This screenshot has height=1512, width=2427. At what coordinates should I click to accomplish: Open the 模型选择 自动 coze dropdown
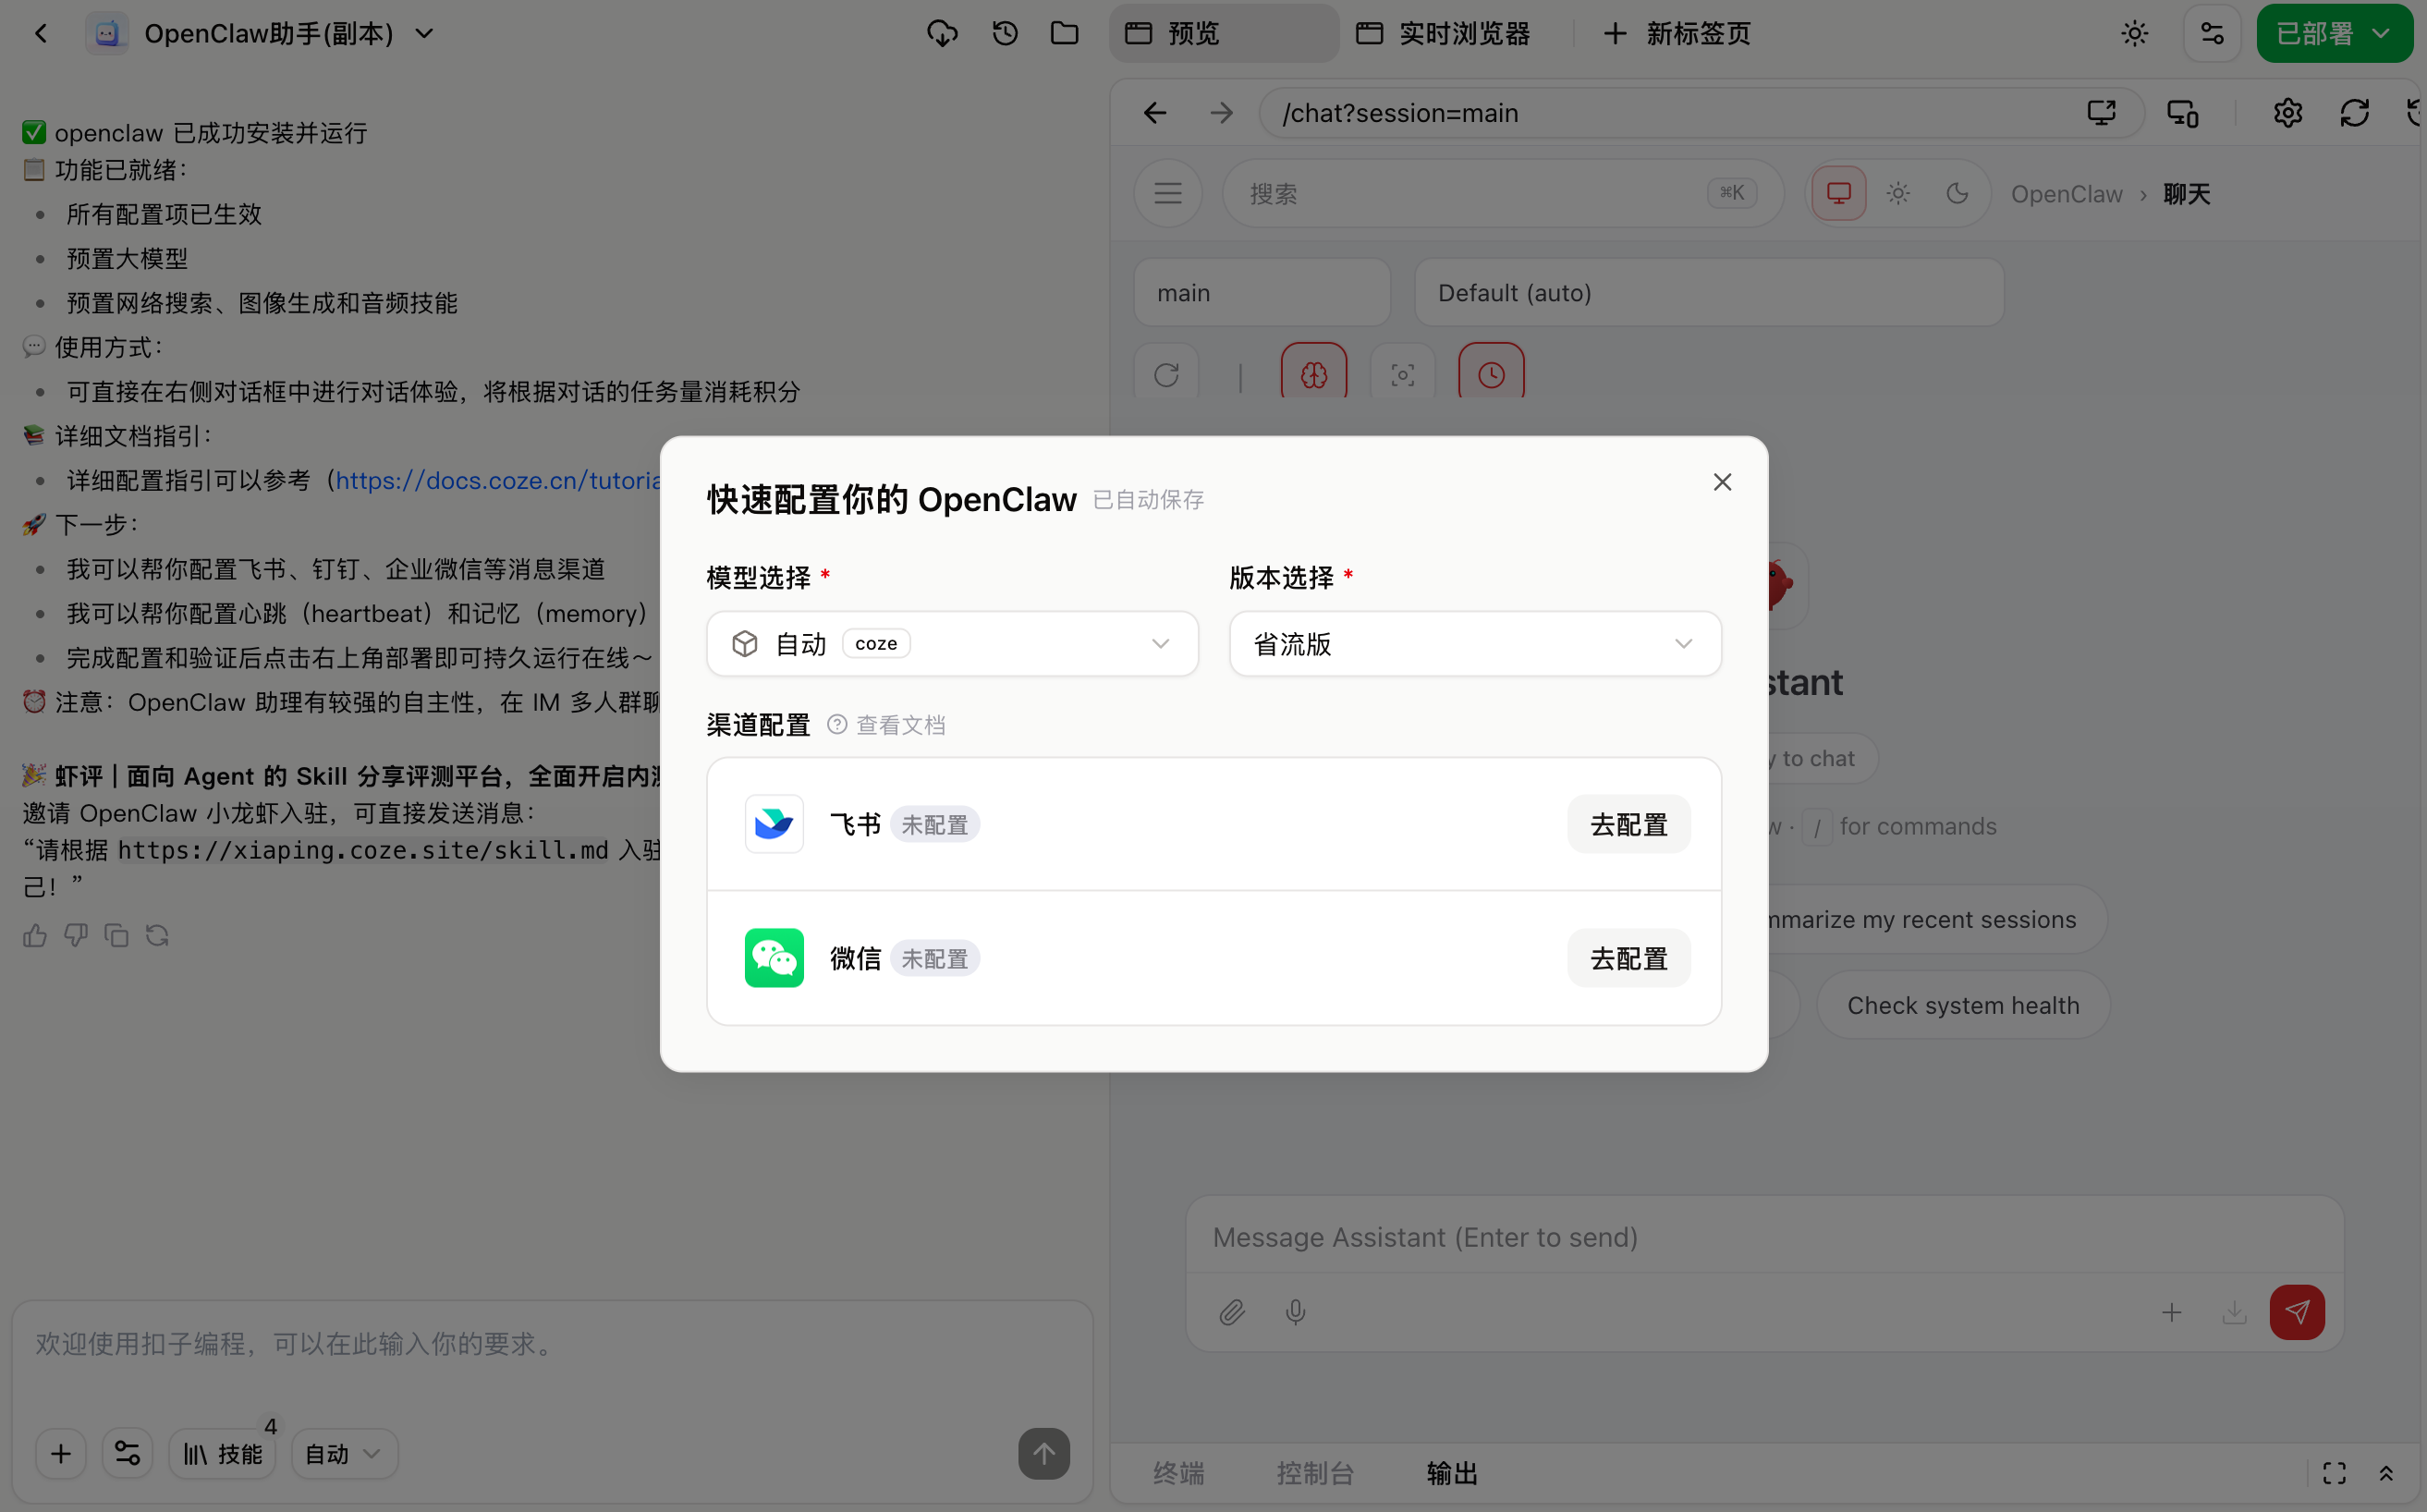[952, 644]
